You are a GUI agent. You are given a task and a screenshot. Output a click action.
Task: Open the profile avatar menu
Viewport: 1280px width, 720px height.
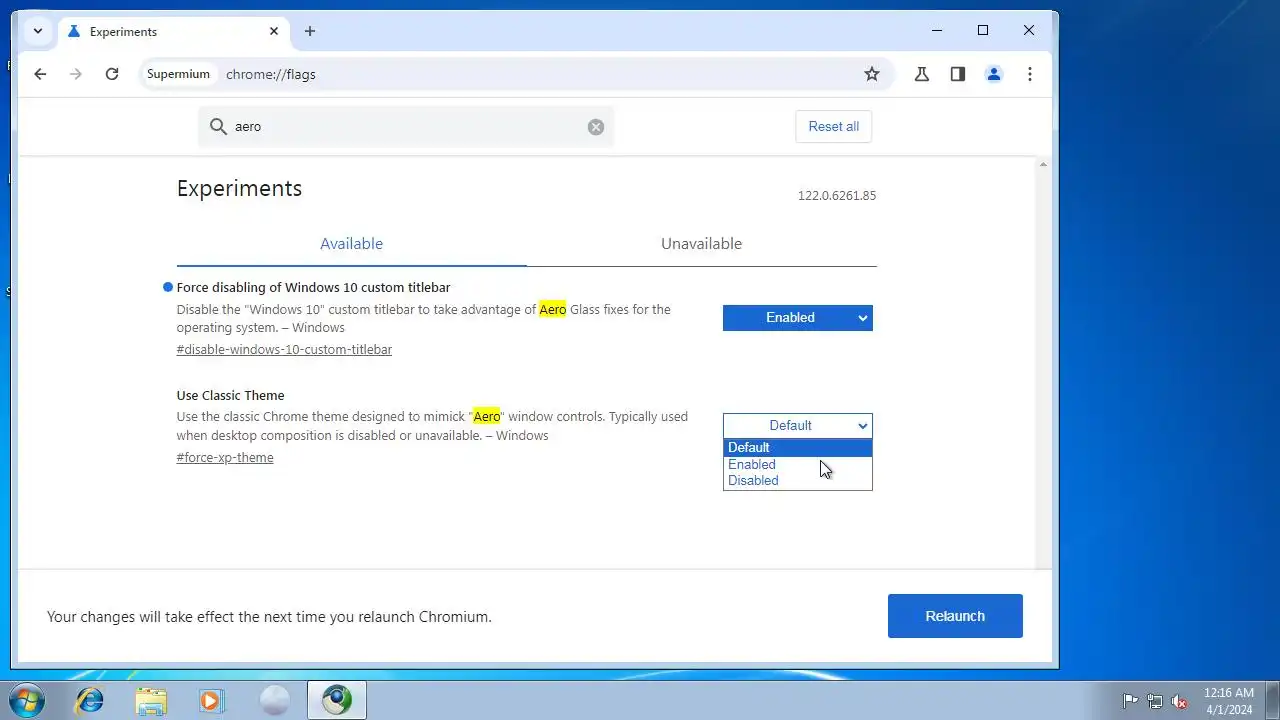(994, 74)
